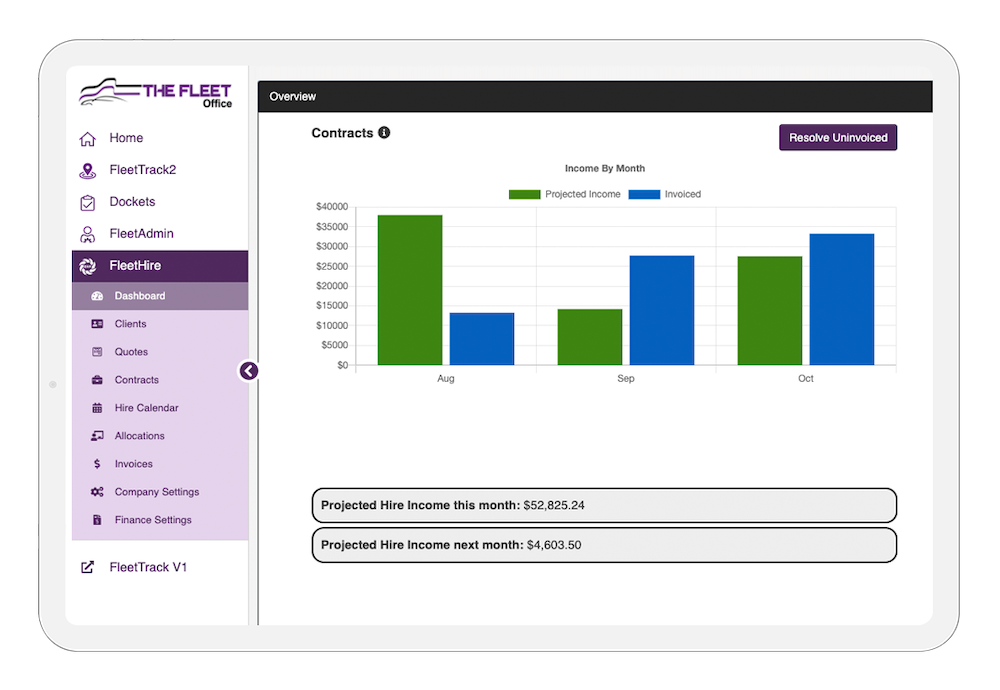Open Company Settings in the sidebar
The width and height of the screenshot is (1000, 690).
(x=159, y=492)
